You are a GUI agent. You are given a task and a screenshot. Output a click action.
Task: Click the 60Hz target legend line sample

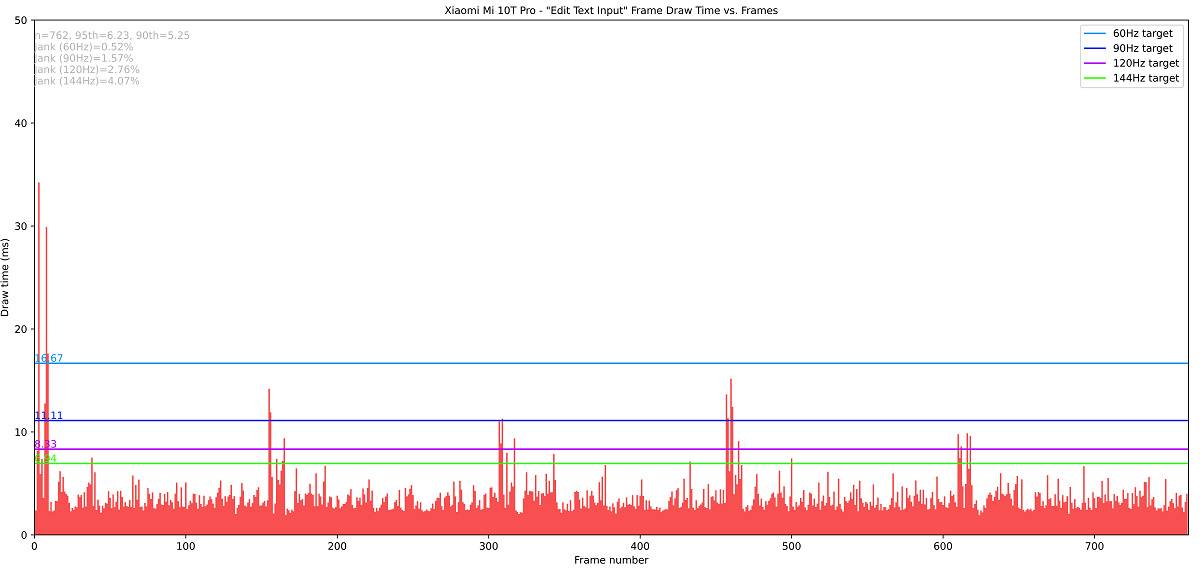(1096, 33)
